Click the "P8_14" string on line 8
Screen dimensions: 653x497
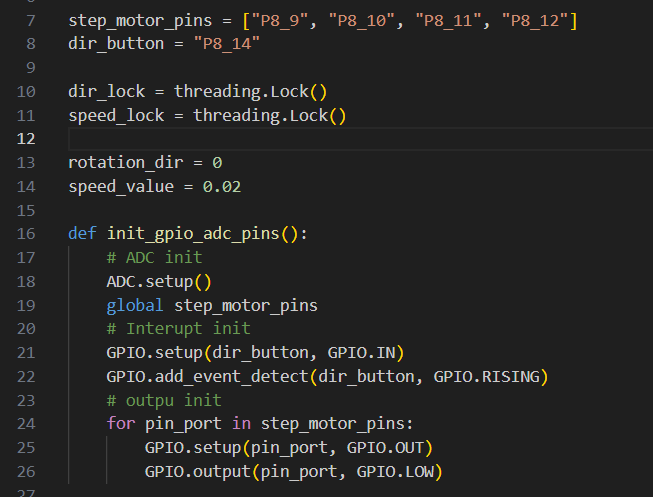pos(227,44)
